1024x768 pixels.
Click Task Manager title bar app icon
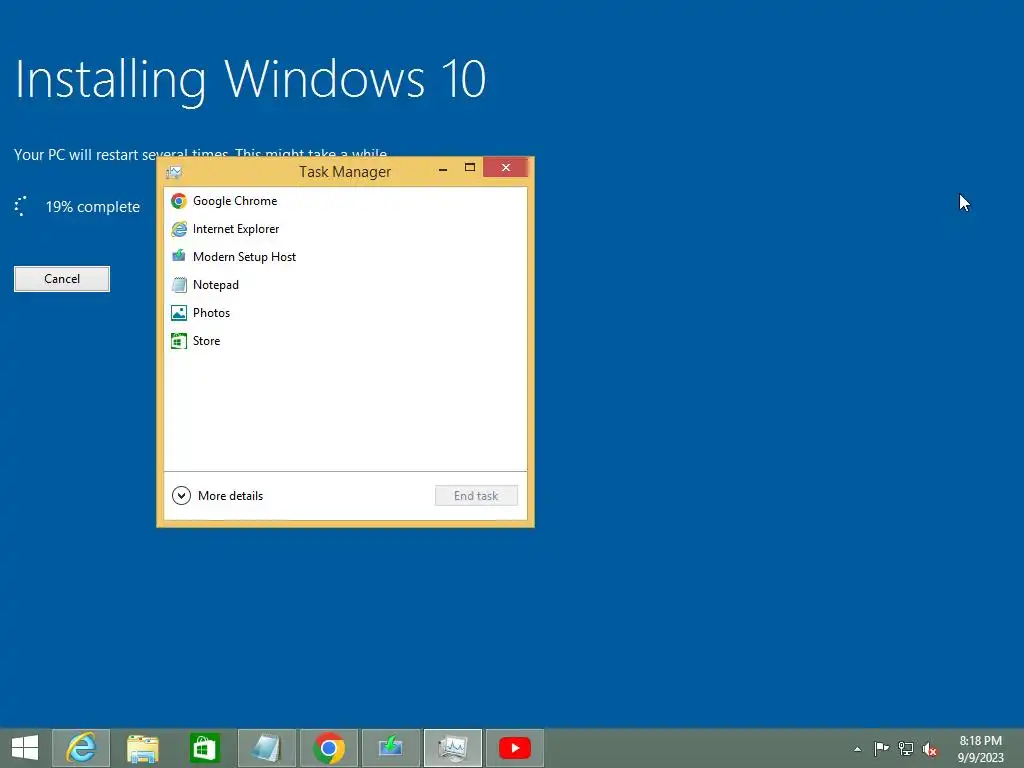coord(174,172)
